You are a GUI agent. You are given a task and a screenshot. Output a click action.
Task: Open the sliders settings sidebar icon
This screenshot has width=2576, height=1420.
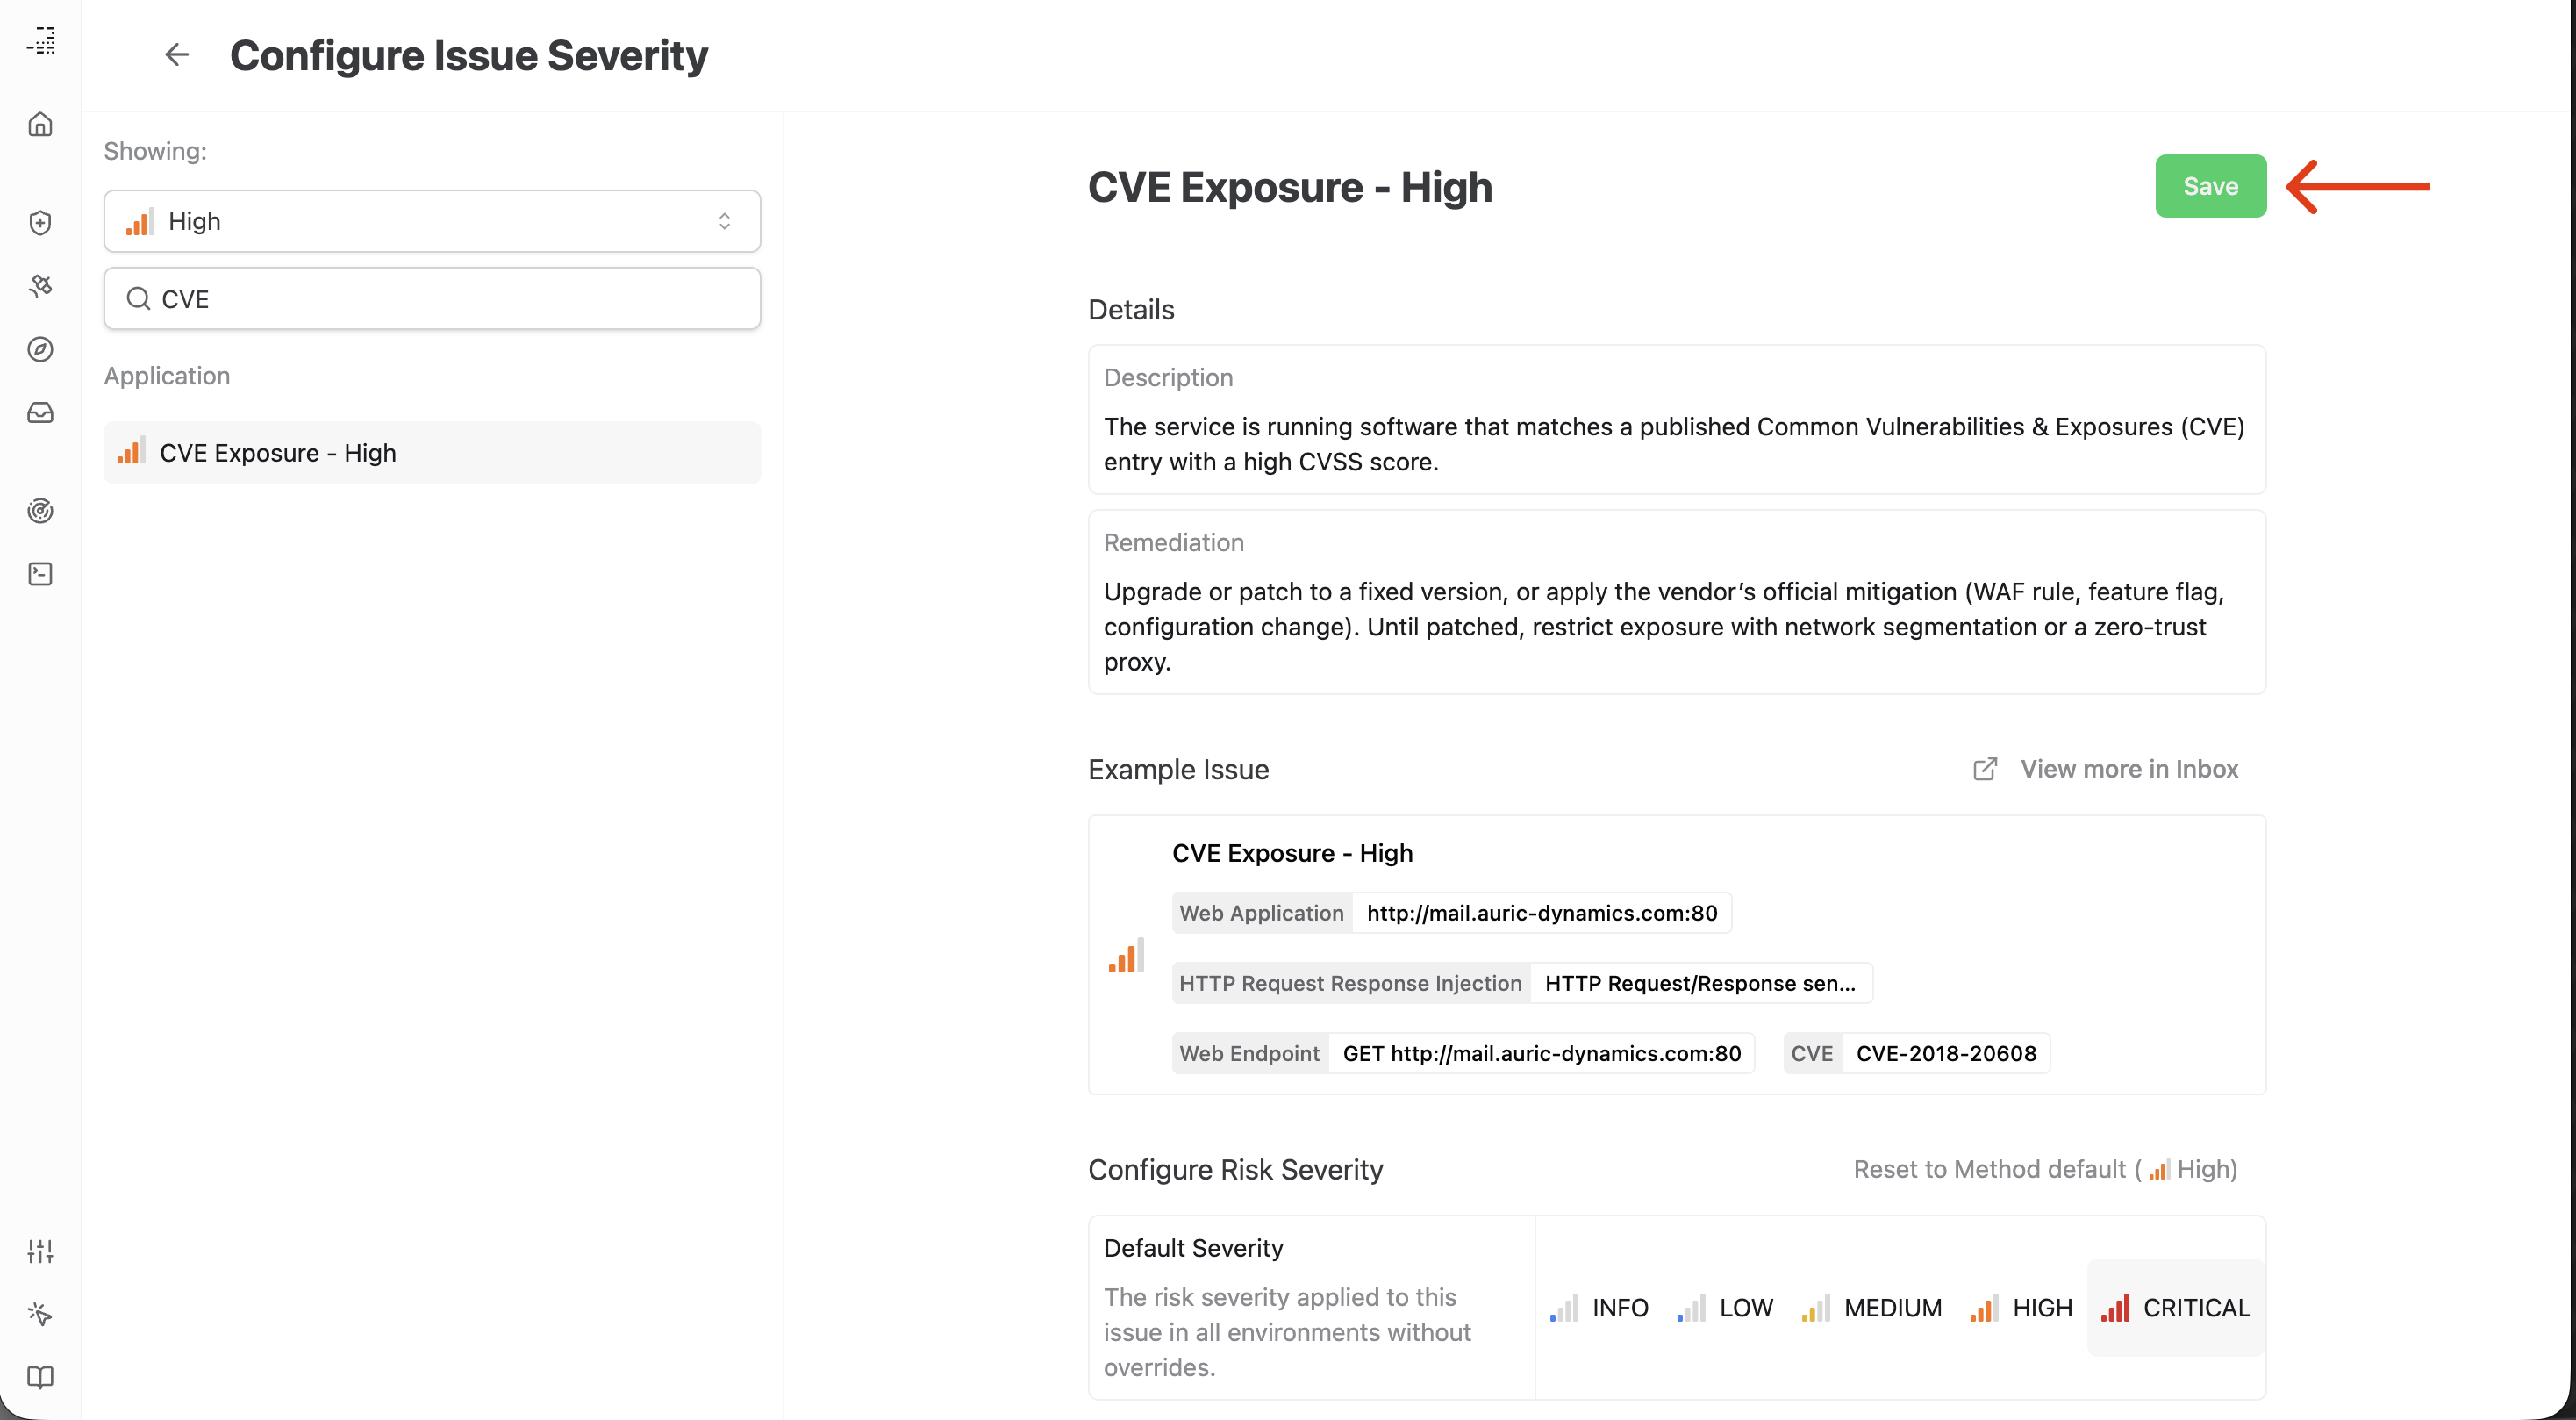tap(40, 1251)
